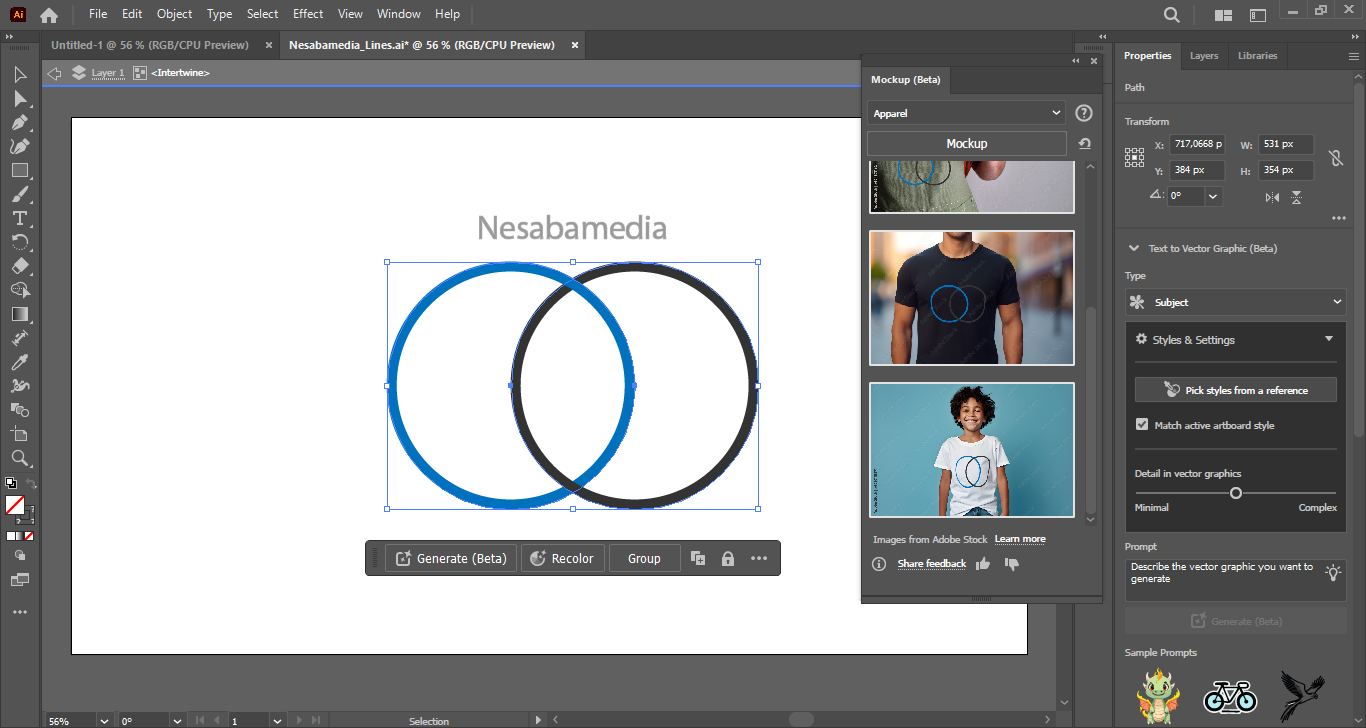The height and width of the screenshot is (728, 1366).
Task: Collapse the Text to Vector Graphic section
Action: (x=1133, y=248)
